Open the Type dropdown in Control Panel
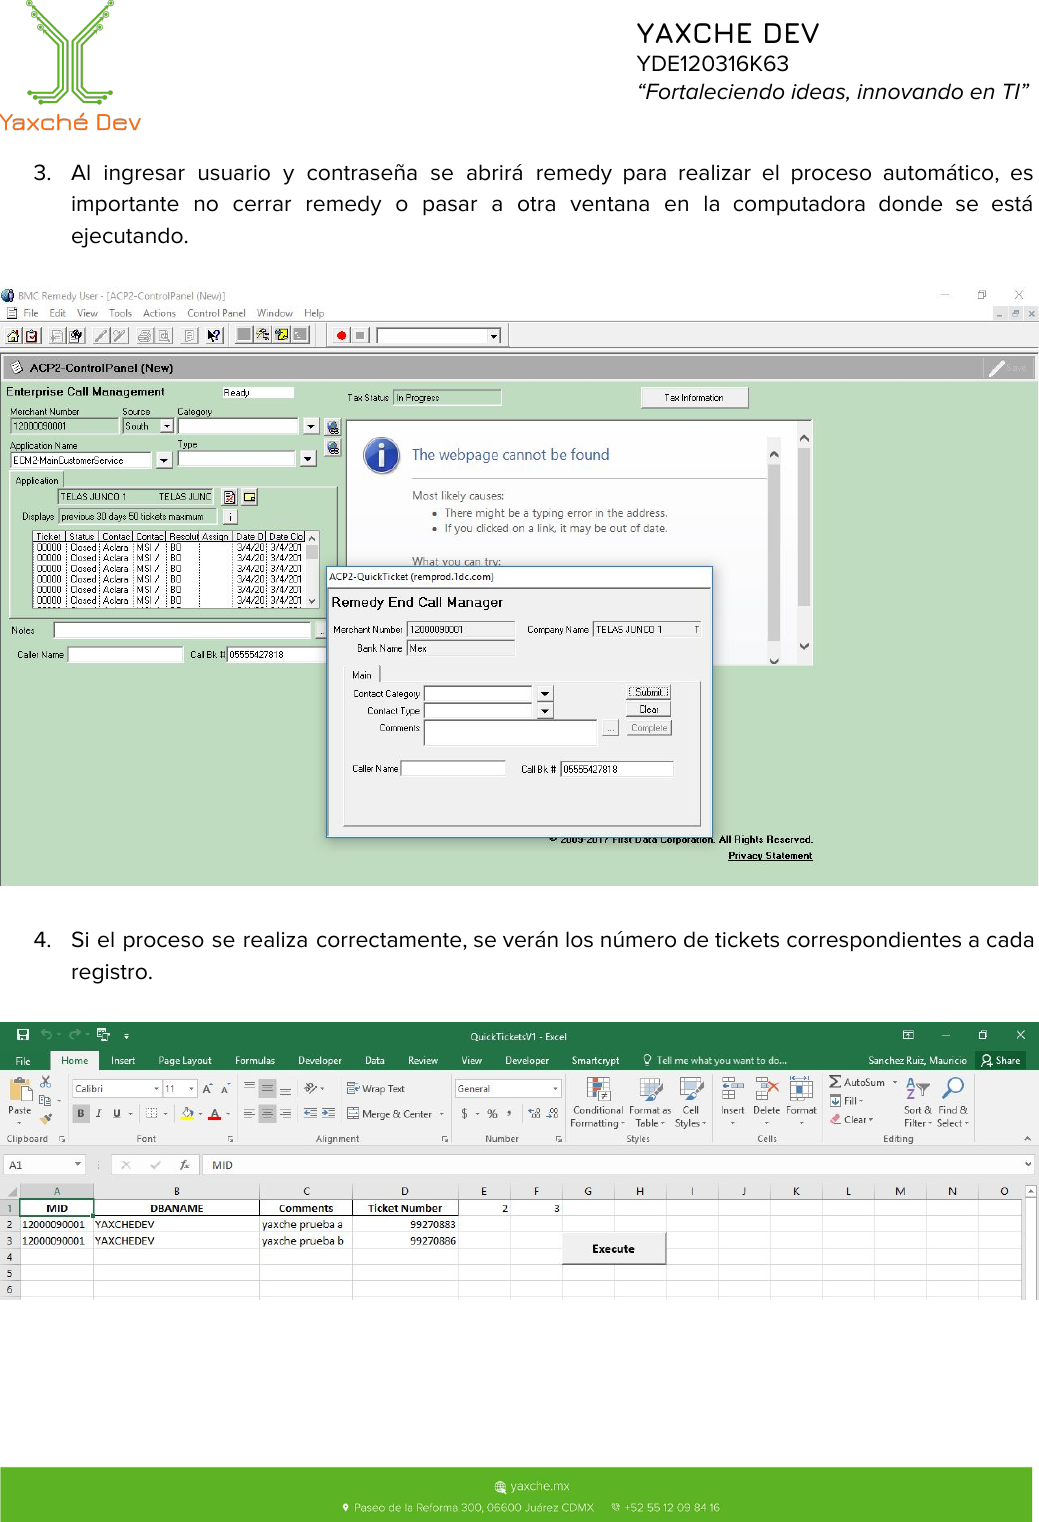The width and height of the screenshot is (1039, 1522). 308,458
